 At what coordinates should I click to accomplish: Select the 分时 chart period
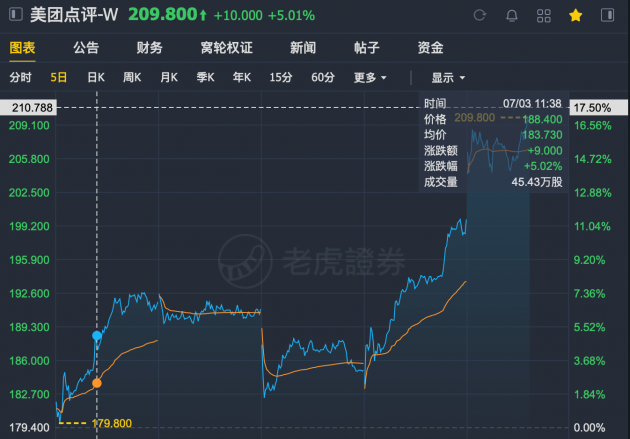[20, 77]
